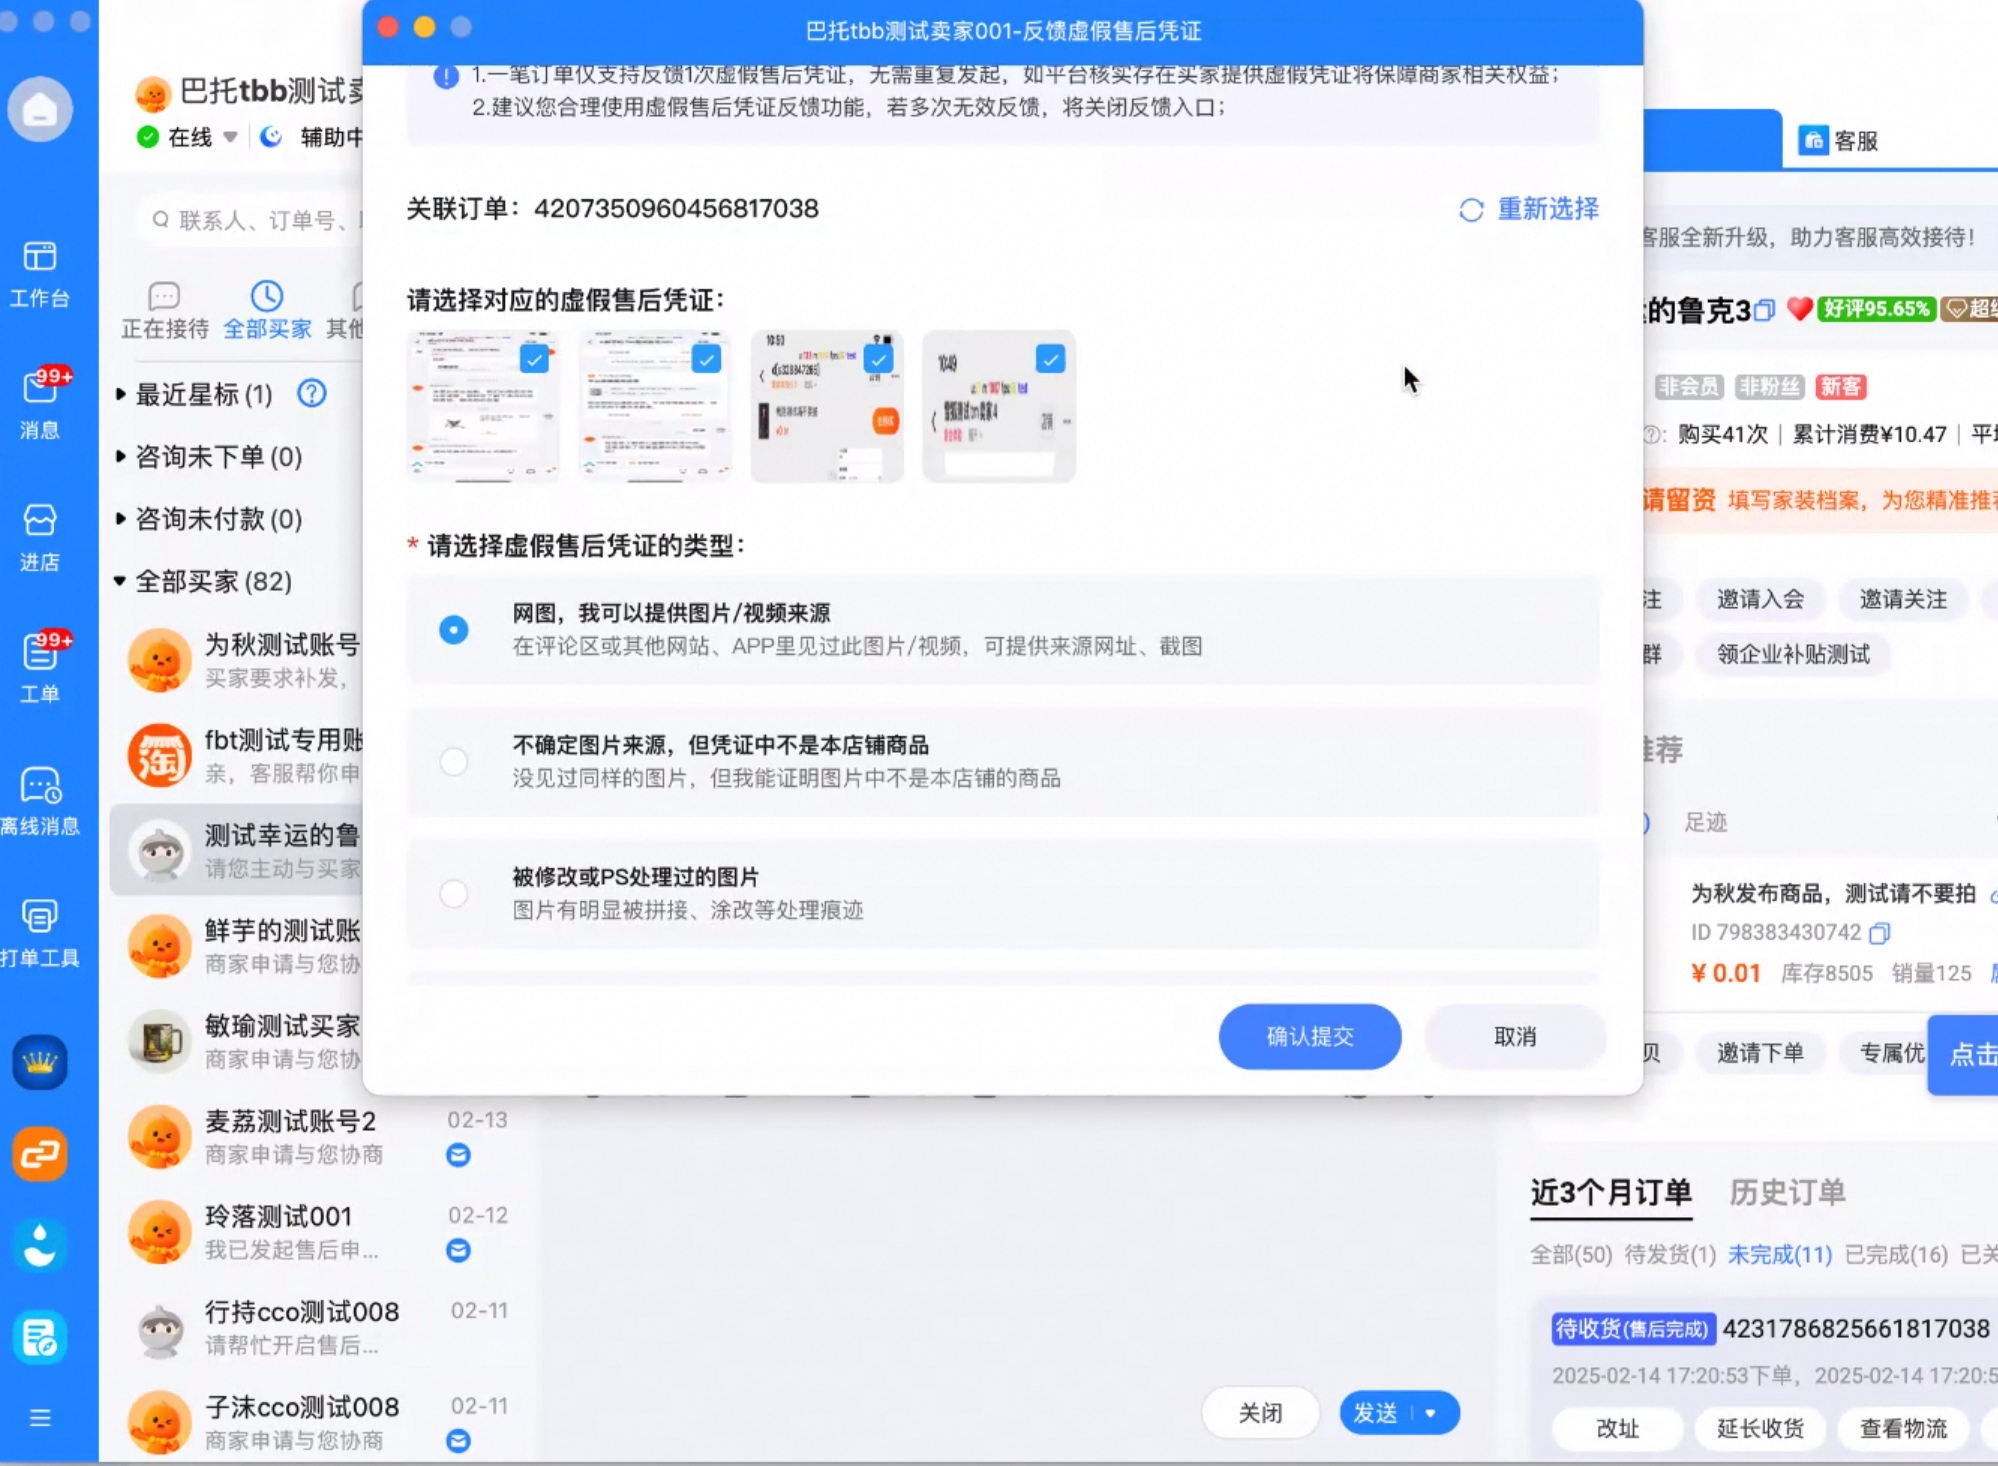Select 近3个月订单 tab

(x=1611, y=1192)
